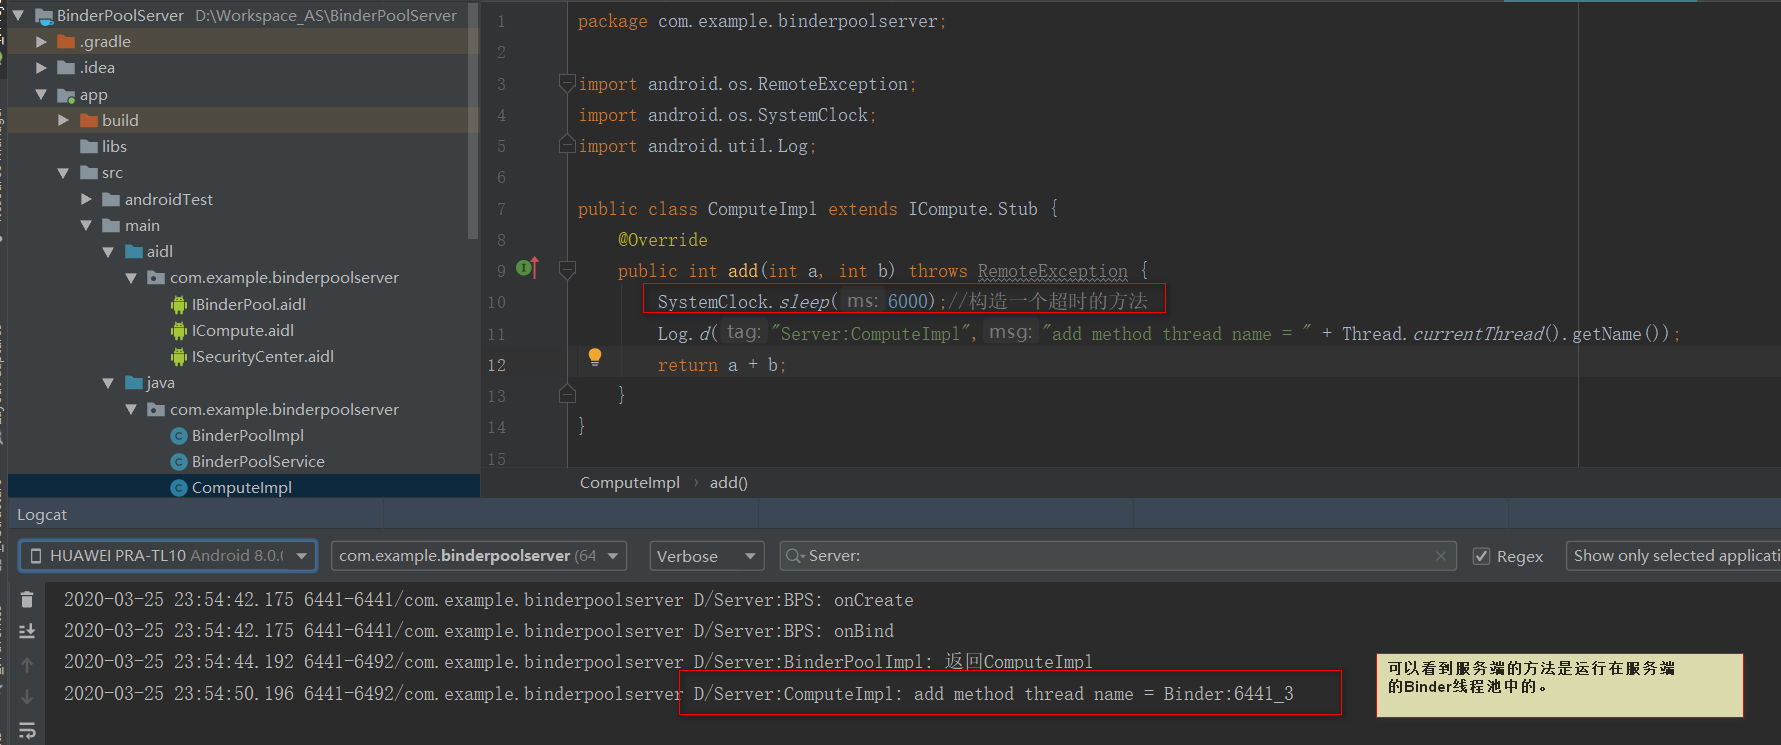Clear logcat with the trash icon
The height and width of the screenshot is (745, 1781).
point(27,599)
